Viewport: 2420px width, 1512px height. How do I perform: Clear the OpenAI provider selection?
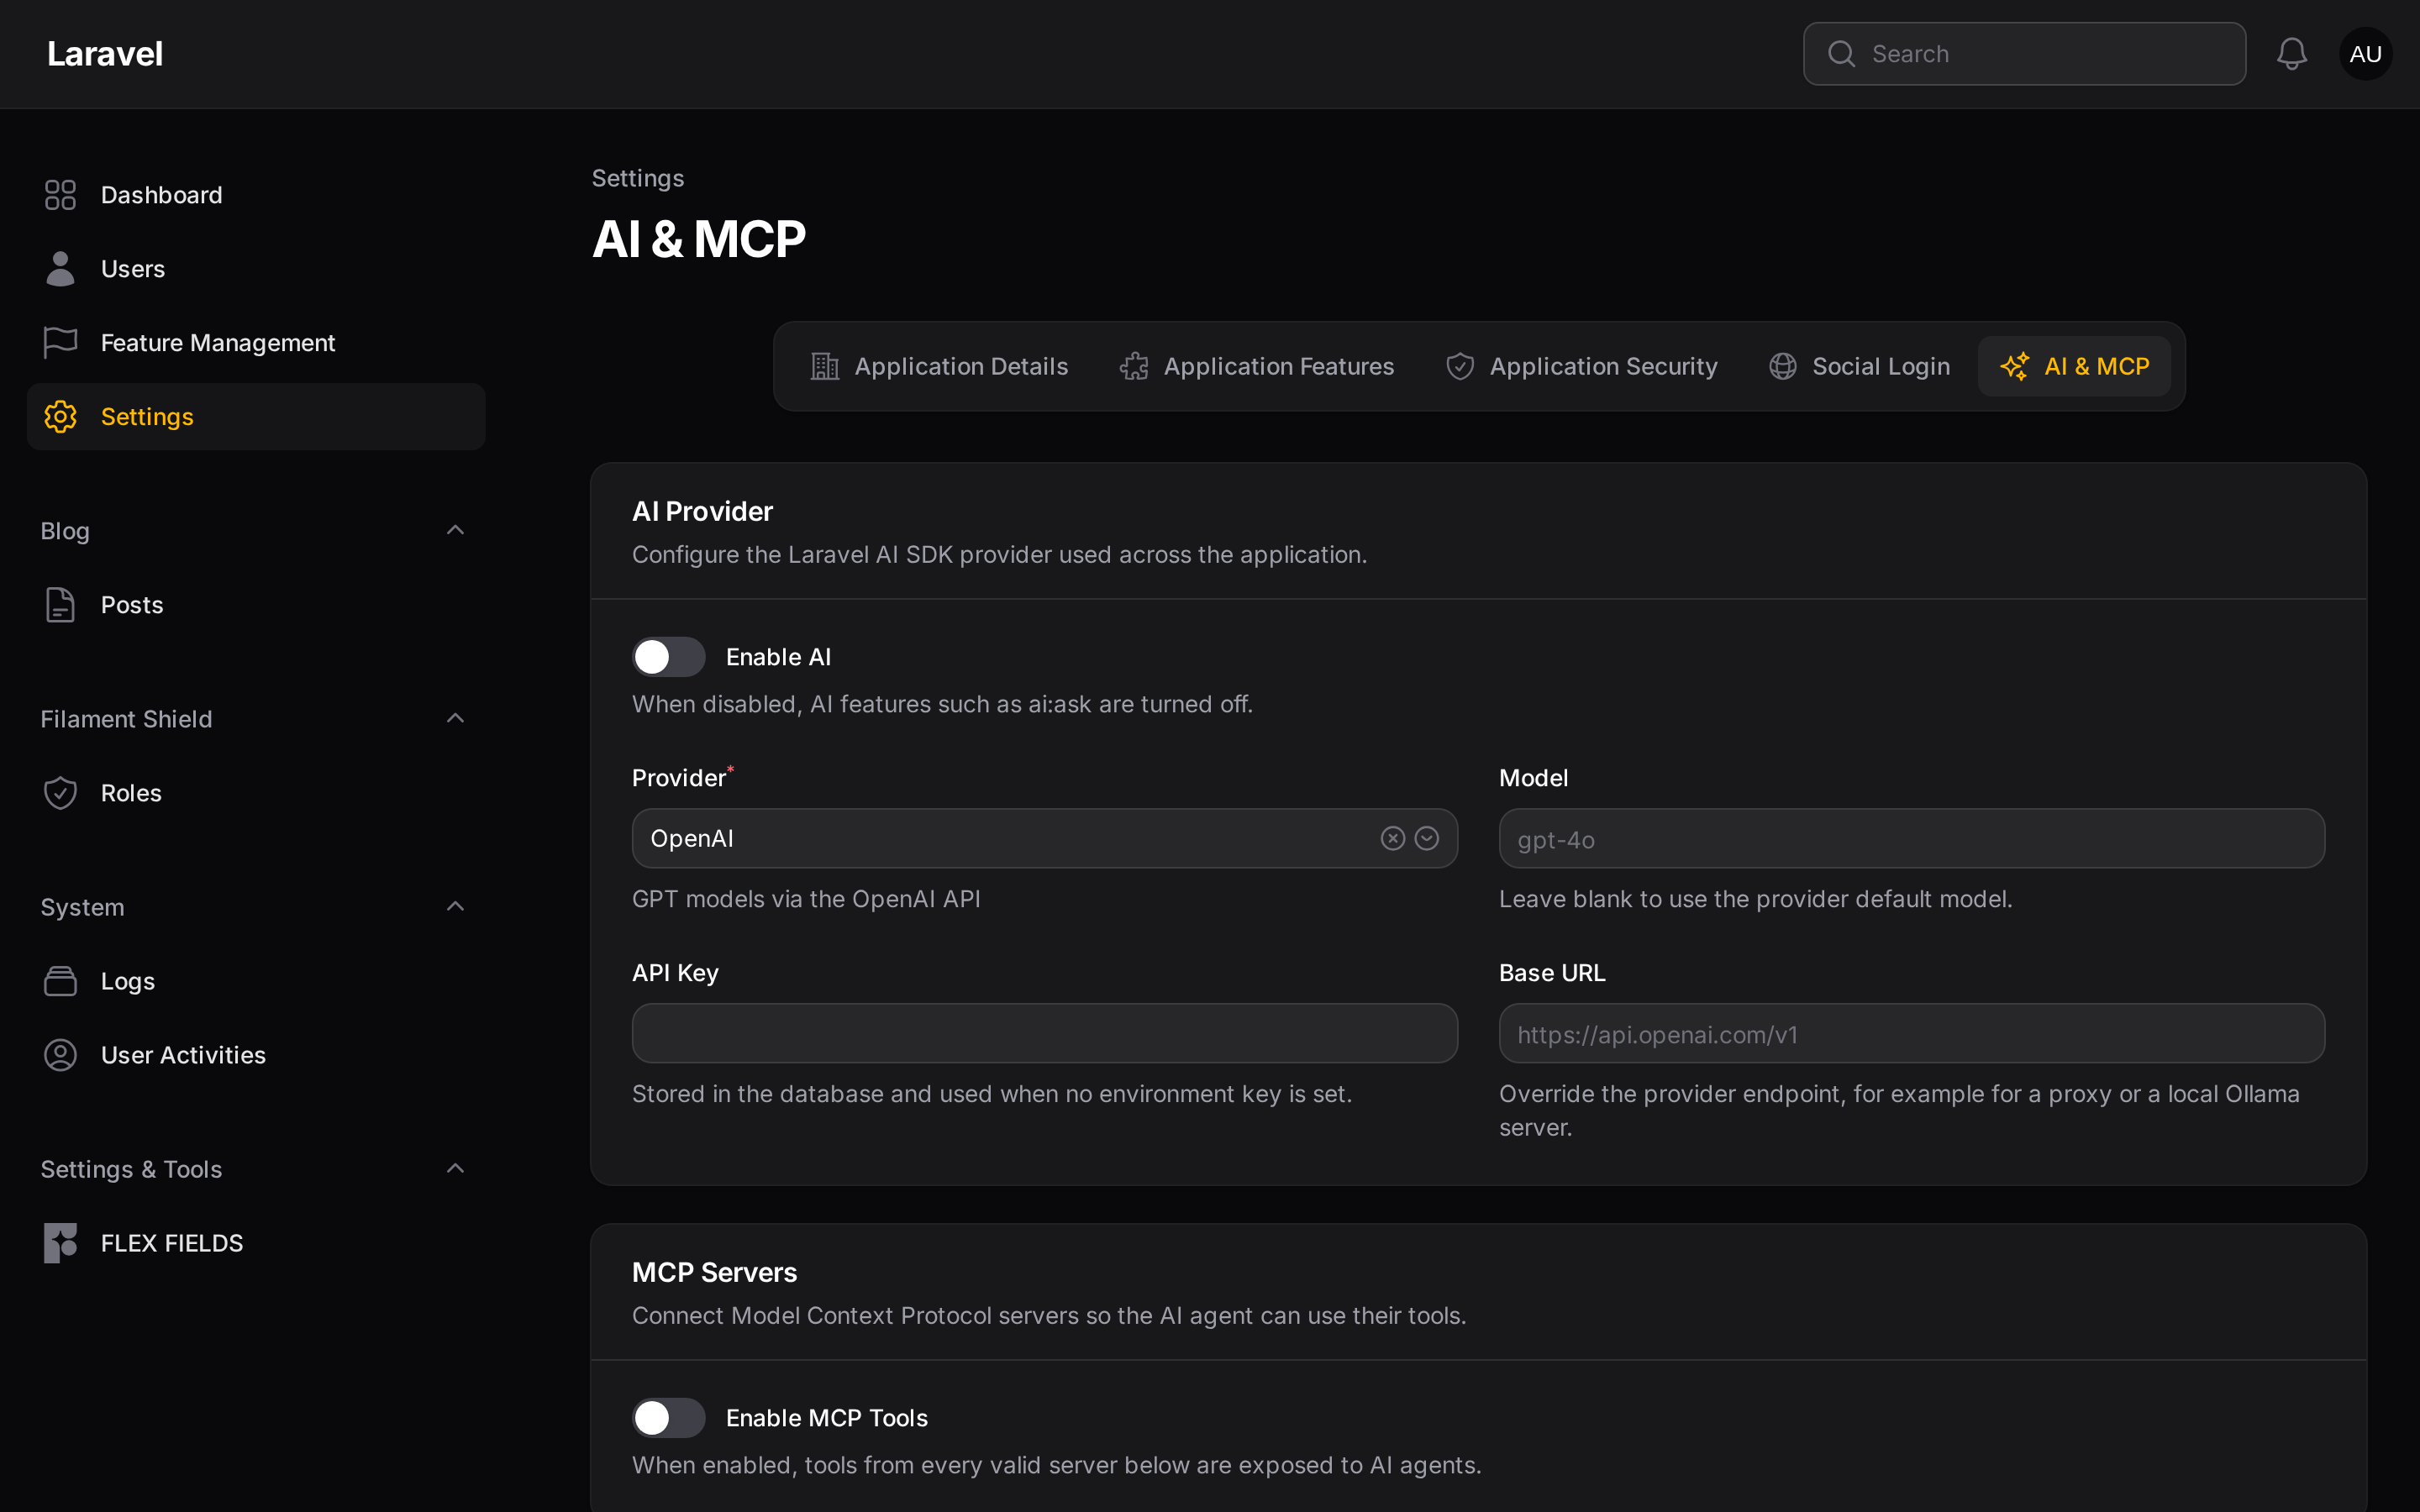coord(1392,838)
